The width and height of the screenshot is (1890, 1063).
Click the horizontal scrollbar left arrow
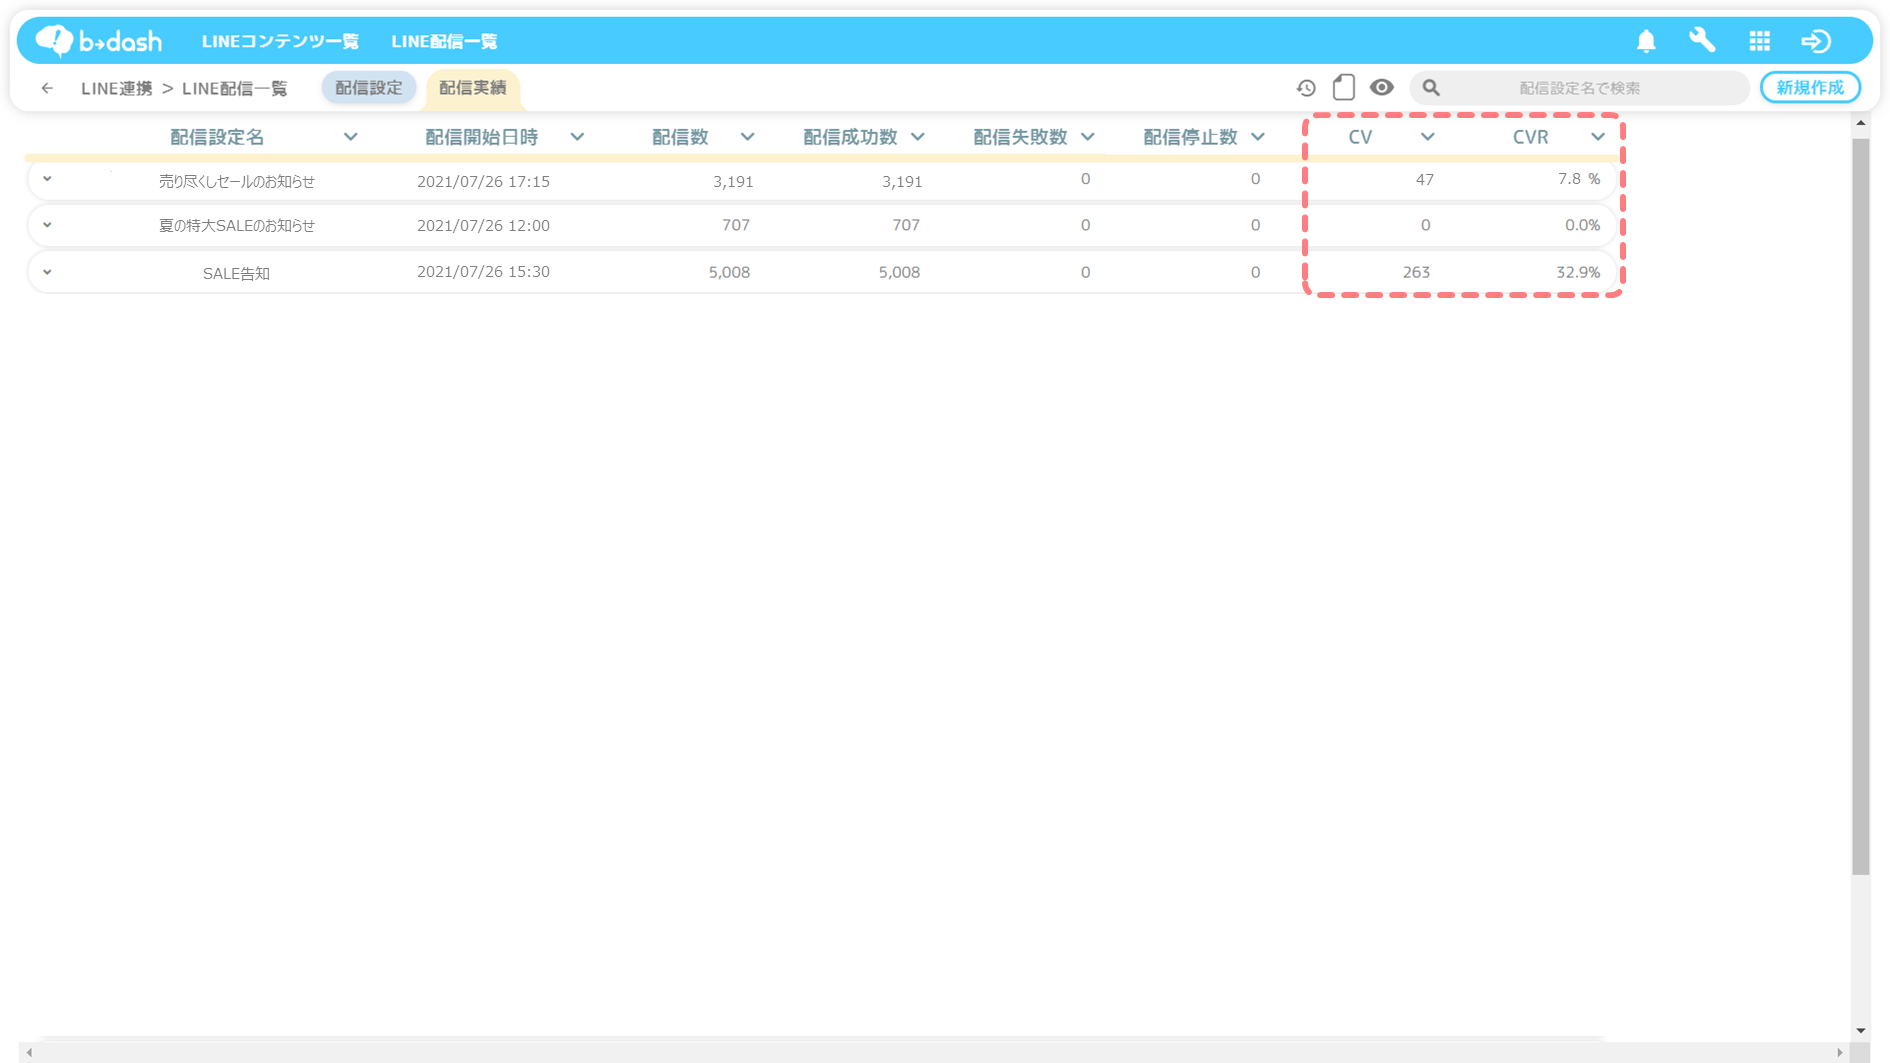tap(30, 1052)
